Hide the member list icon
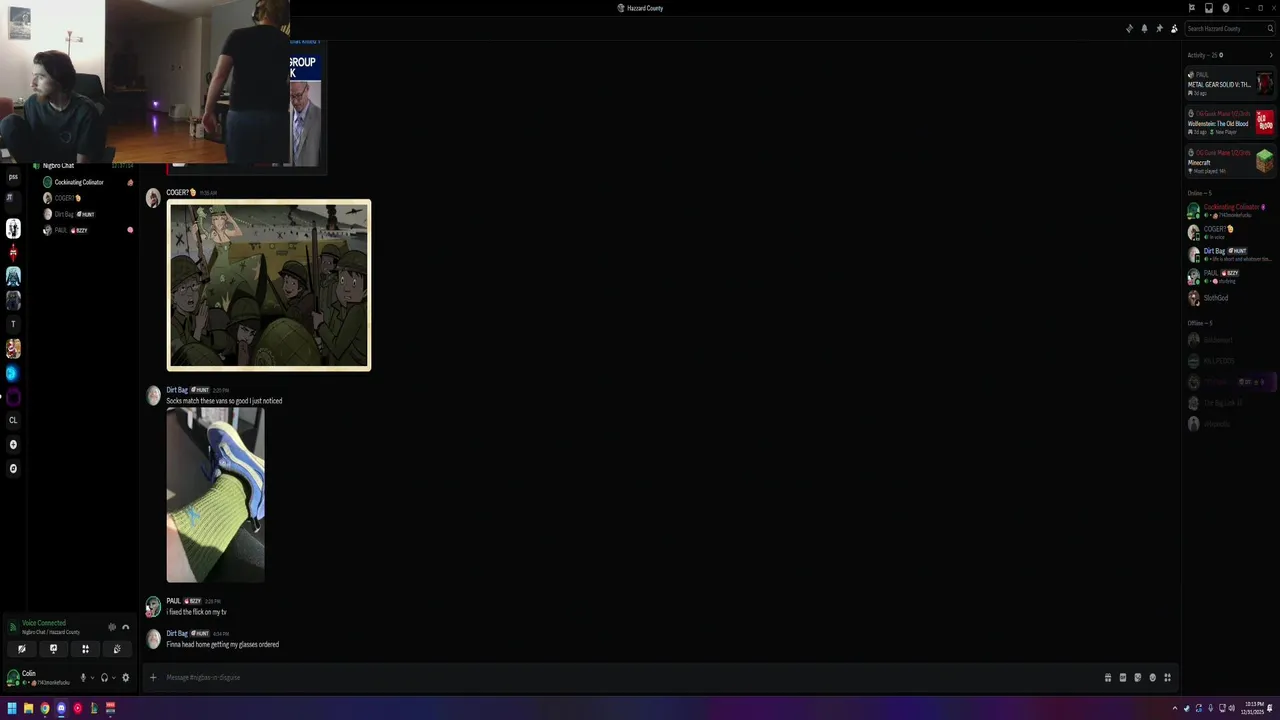The image size is (1280, 720). tap(1174, 28)
